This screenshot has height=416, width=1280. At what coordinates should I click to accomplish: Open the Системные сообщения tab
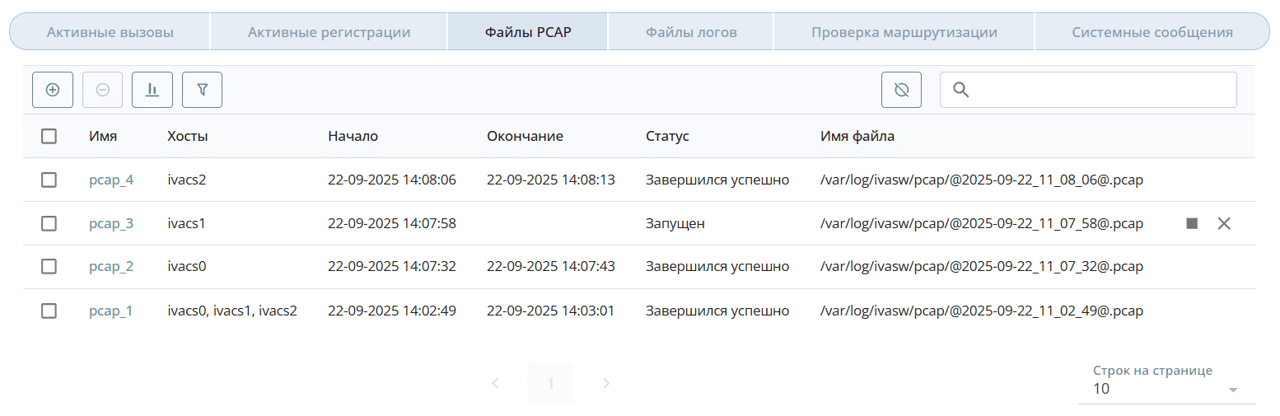pos(1152,32)
